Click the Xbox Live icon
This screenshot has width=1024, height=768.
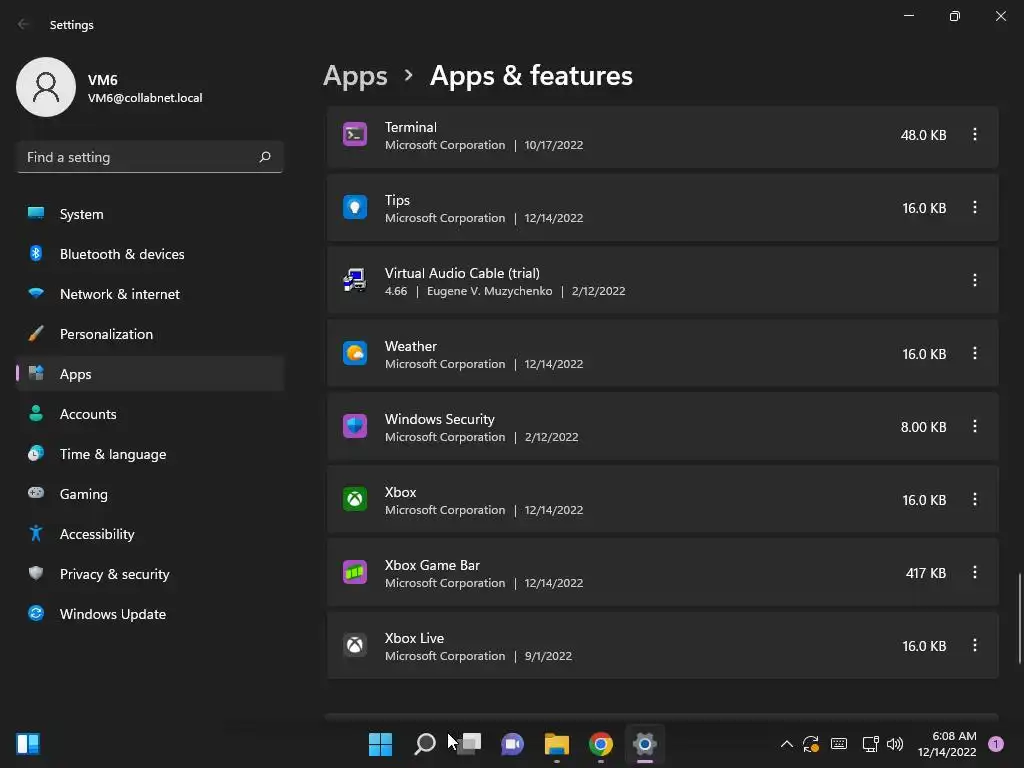(x=355, y=646)
